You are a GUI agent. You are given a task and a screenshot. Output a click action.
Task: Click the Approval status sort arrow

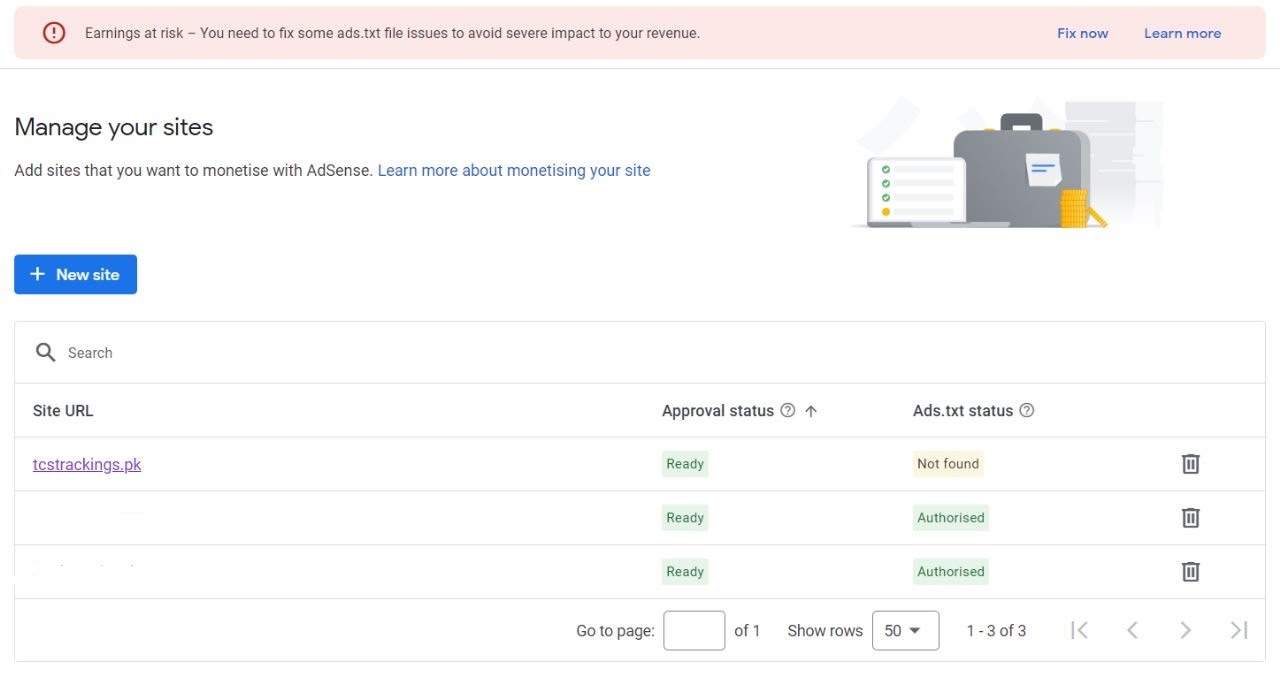pos(811,410)
